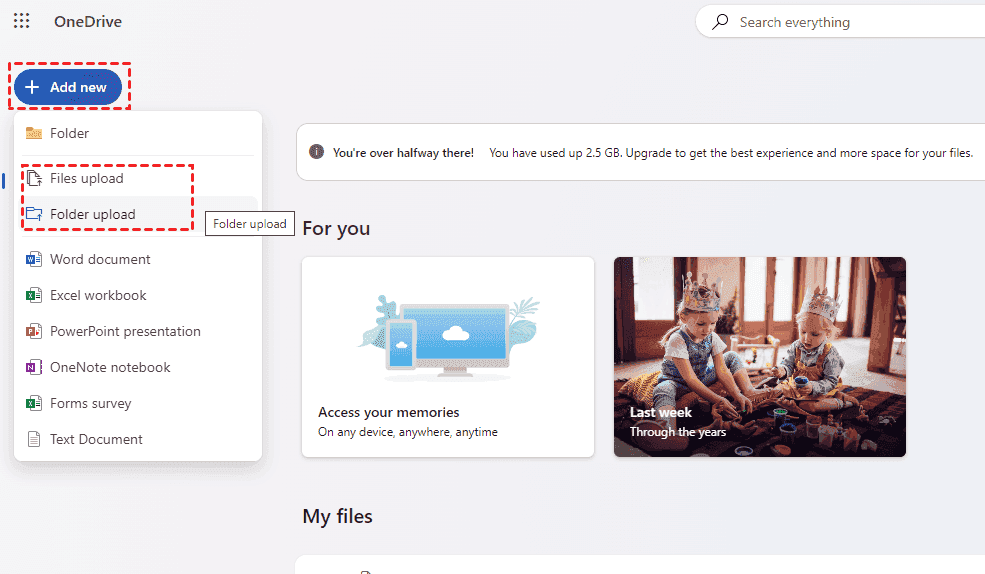Screen dimensions: 985x574
Task: Open the Last week Through the years photo
Action: pyautogui.click(x=759, y=357)
